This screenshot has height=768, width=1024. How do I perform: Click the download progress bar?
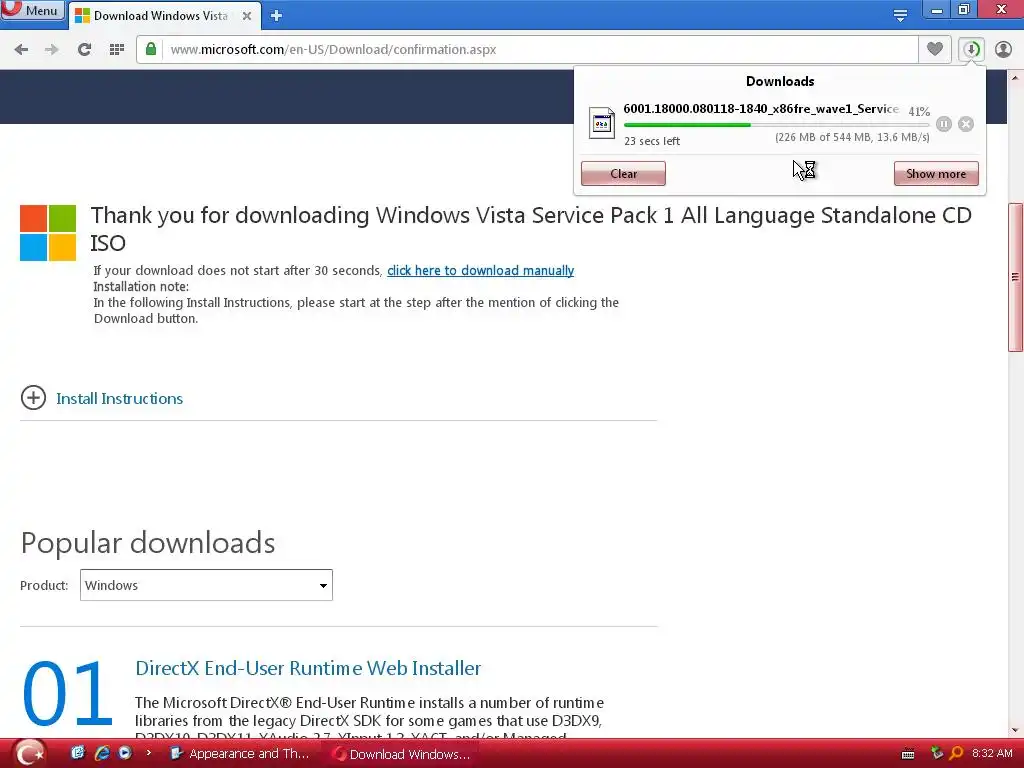coord(776,125)
